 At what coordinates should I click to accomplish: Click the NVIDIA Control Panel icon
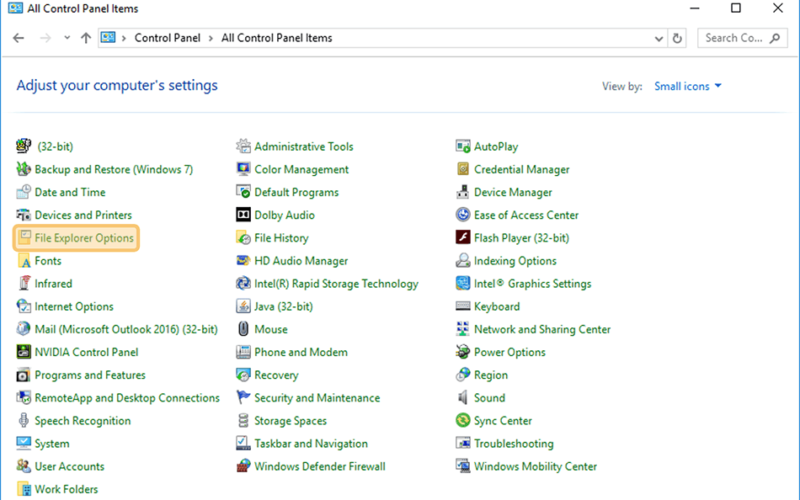click(x=23, y=352)
